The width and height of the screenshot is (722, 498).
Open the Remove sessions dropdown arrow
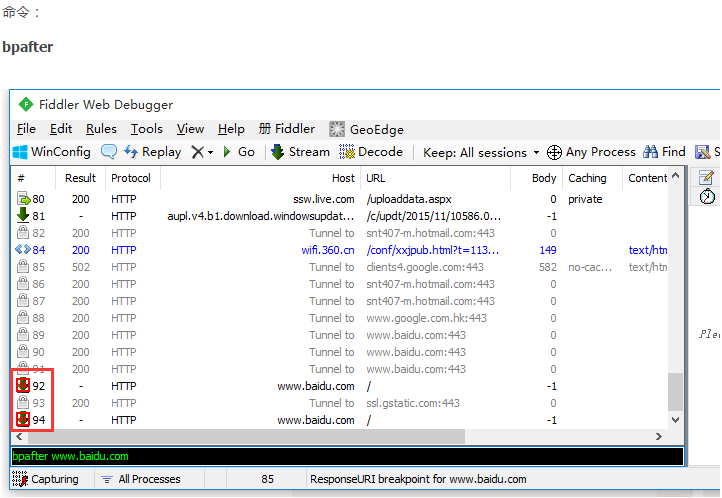pyautogui.click(x=210, y=152)
